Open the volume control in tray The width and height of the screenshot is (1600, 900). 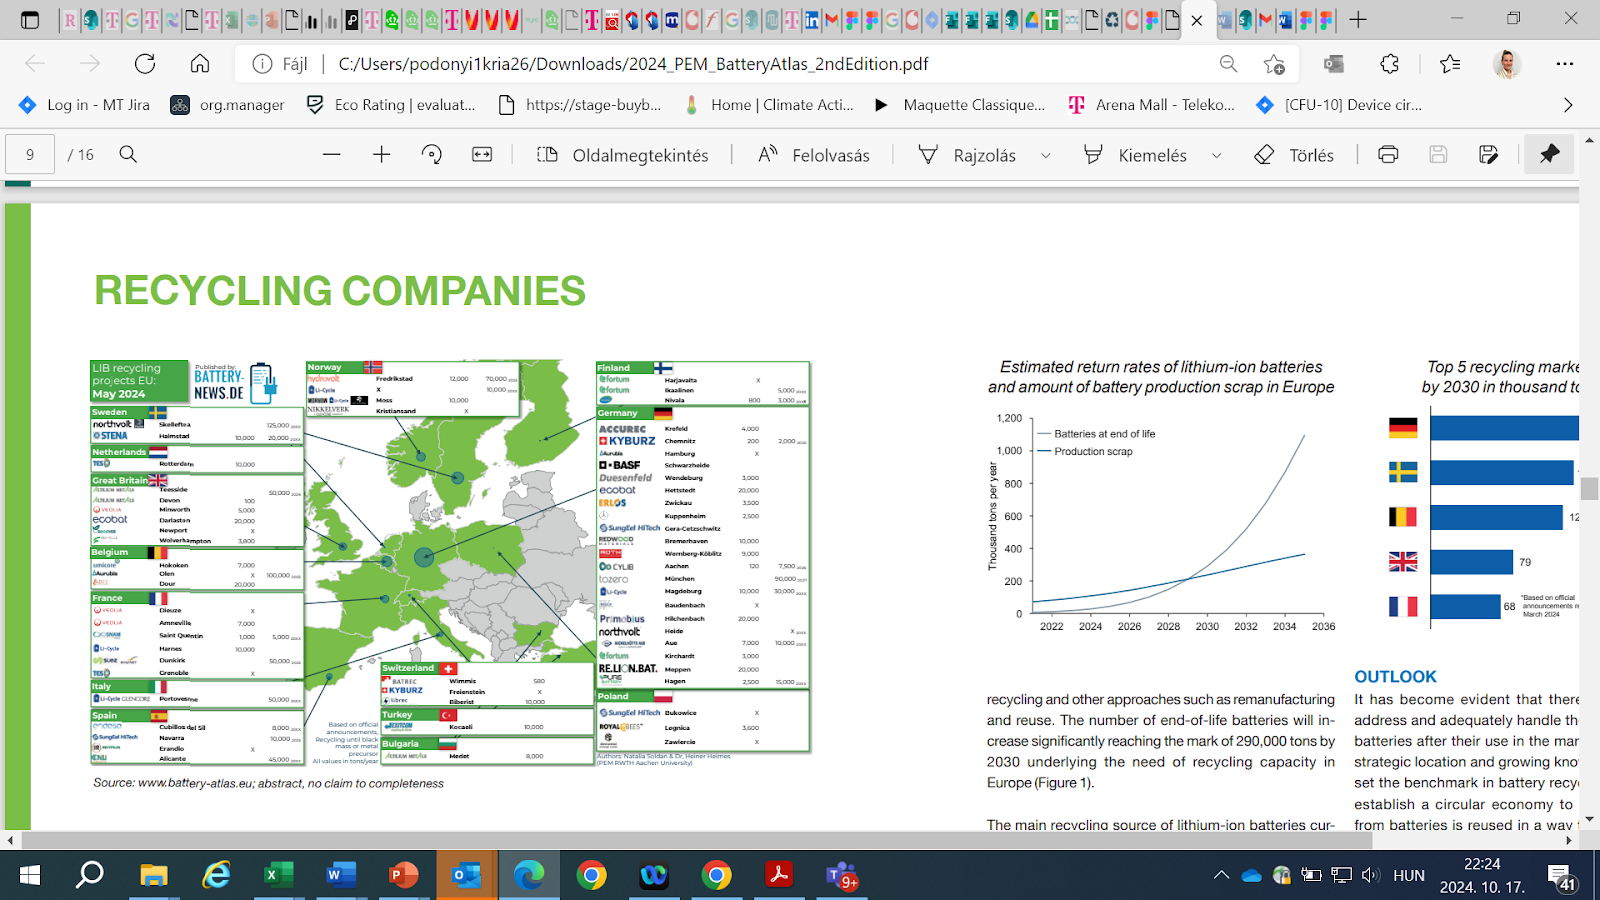click(x=1370, y=875)
